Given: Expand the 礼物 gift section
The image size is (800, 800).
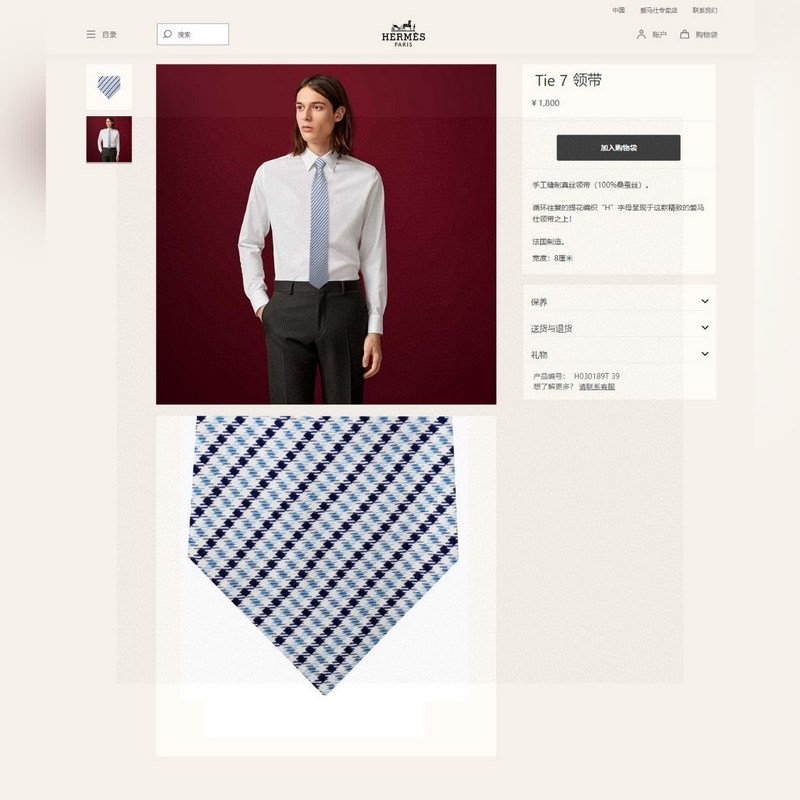Looking at the screenshot, I should [x=619, y=354].
